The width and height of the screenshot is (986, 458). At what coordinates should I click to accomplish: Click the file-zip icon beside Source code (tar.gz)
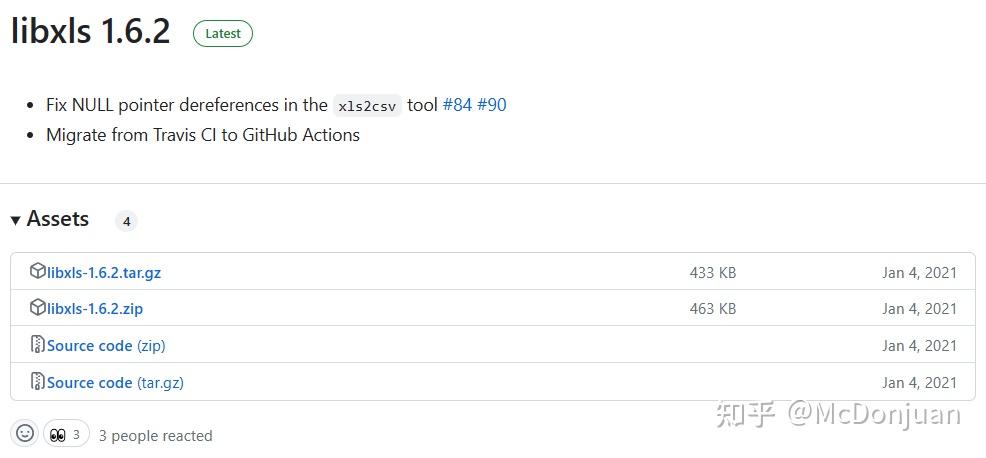tap(38, 382)
